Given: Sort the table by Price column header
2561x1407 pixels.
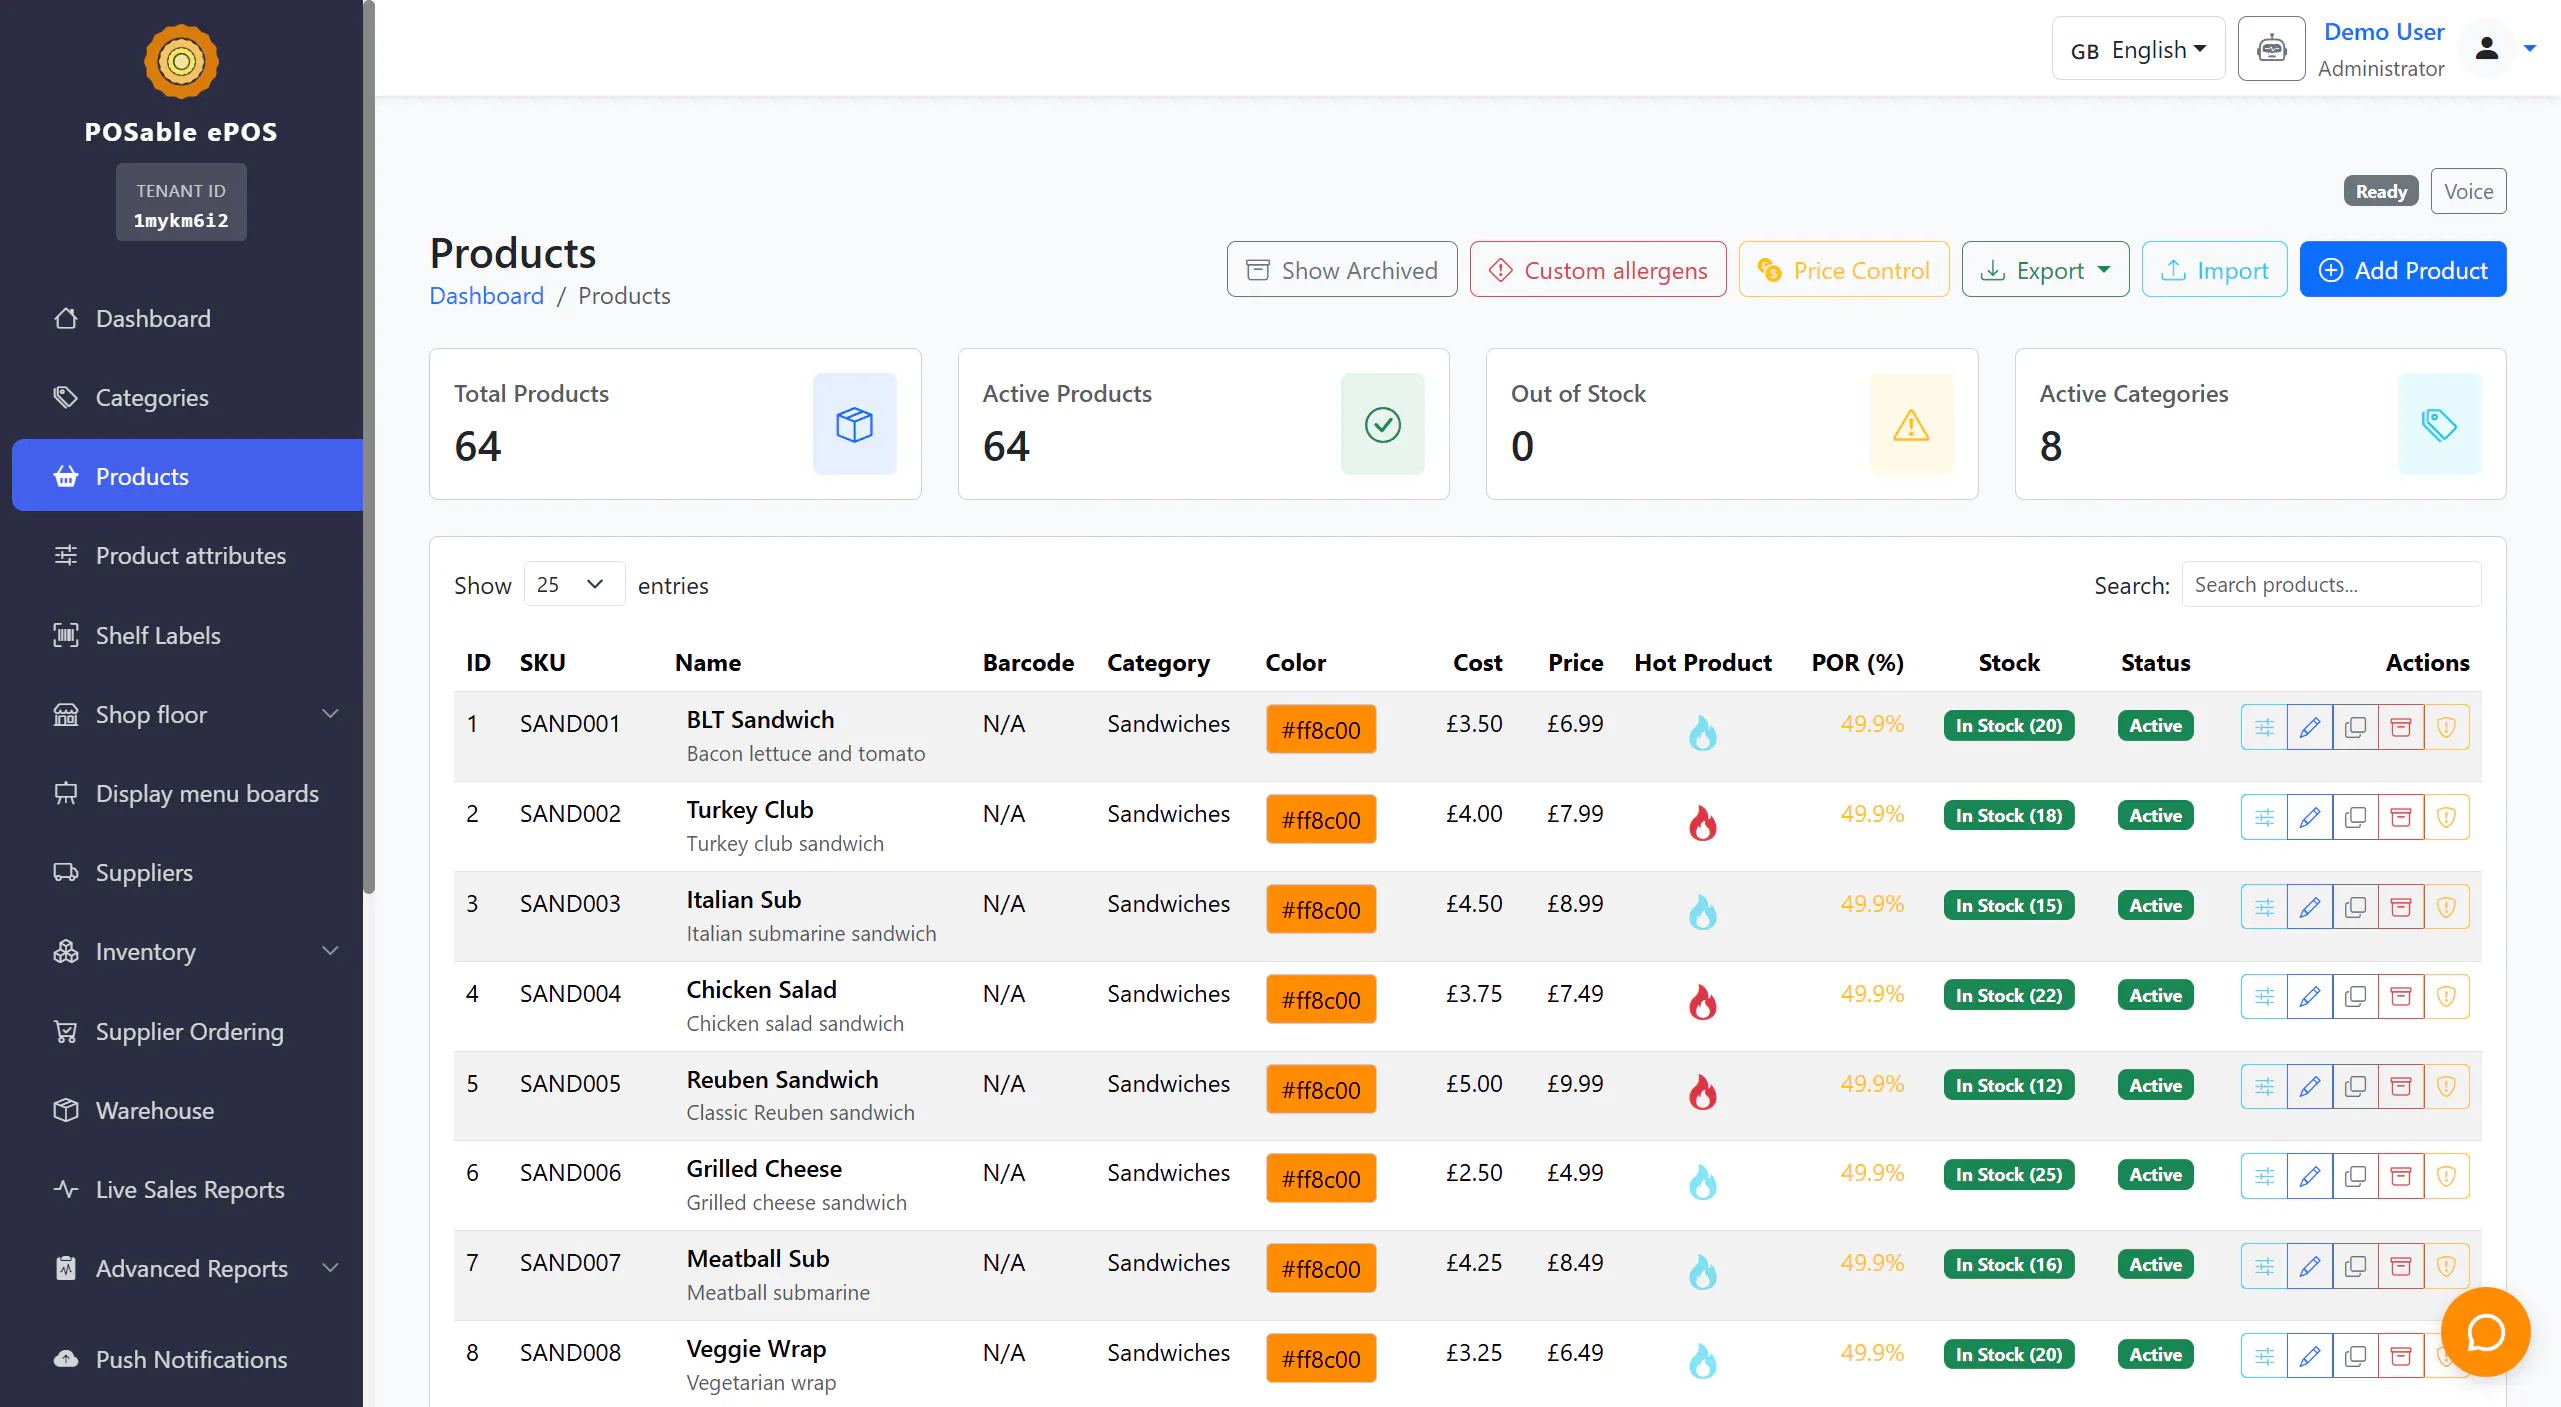Looking at the screenshot, I should pos(1575,662).
